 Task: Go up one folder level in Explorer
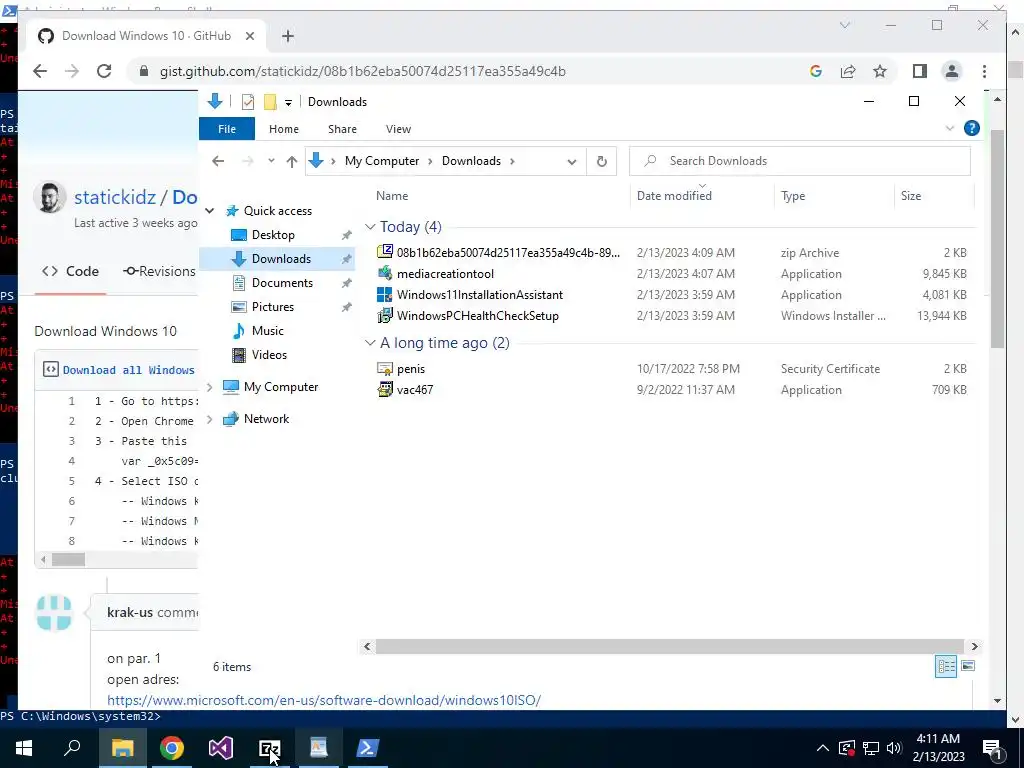click(x=291, y=161)
